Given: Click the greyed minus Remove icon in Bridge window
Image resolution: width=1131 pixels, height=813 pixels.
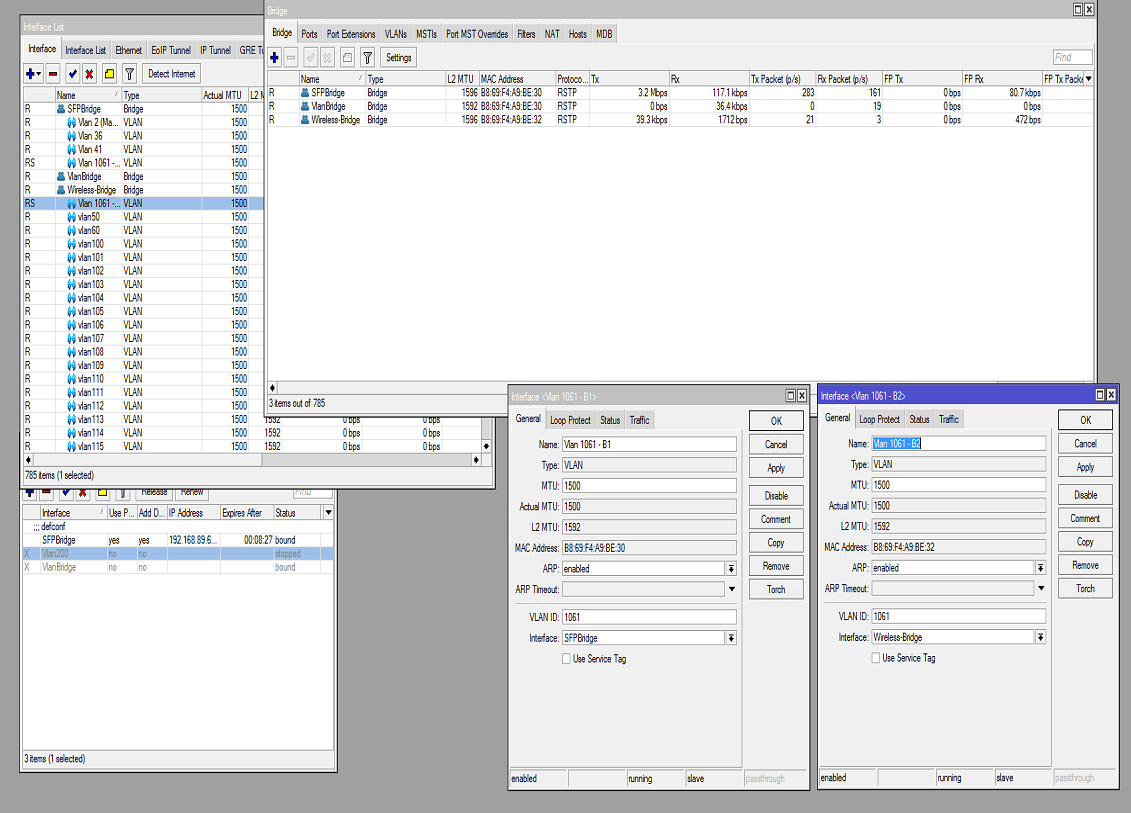Looking at the screenshot, I should tap(291, 58).
